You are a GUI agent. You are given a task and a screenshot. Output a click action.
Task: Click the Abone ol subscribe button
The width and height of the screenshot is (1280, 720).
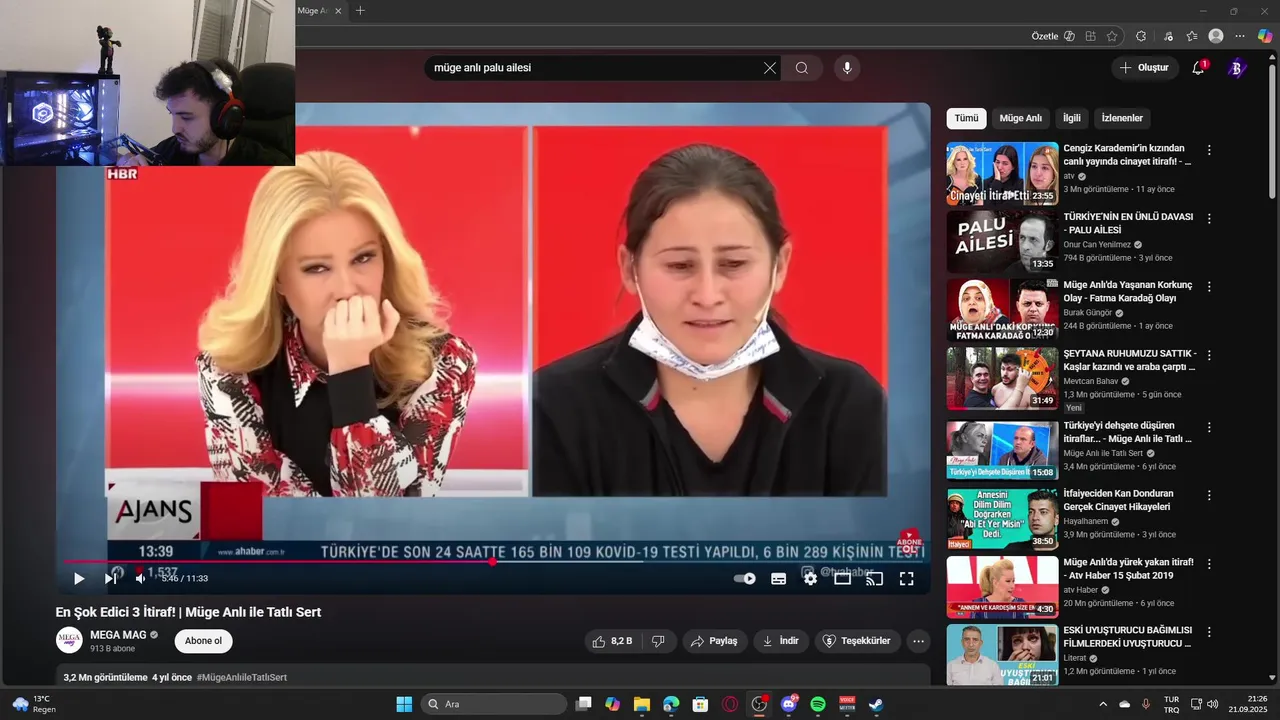203,641
